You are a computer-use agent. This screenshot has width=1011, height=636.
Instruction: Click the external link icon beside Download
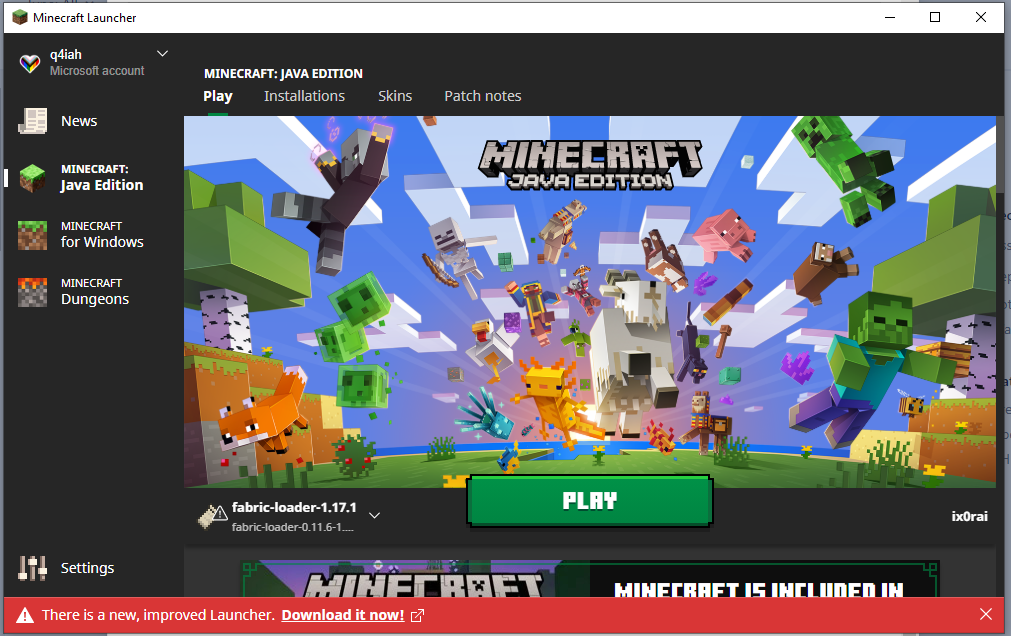pyautogui.click(x=417, y=615)
